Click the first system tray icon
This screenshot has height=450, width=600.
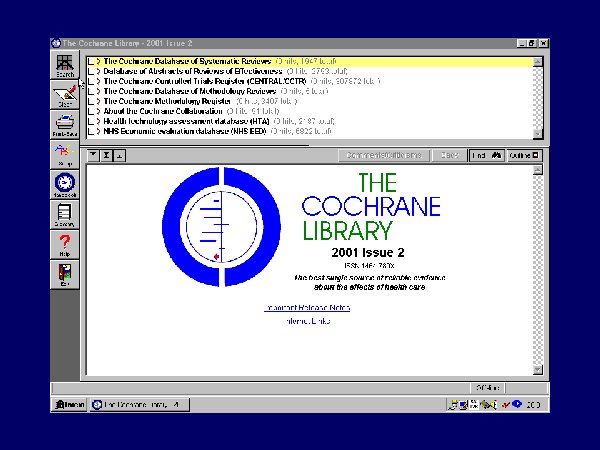pyautogui.click(x=453, y=404)
